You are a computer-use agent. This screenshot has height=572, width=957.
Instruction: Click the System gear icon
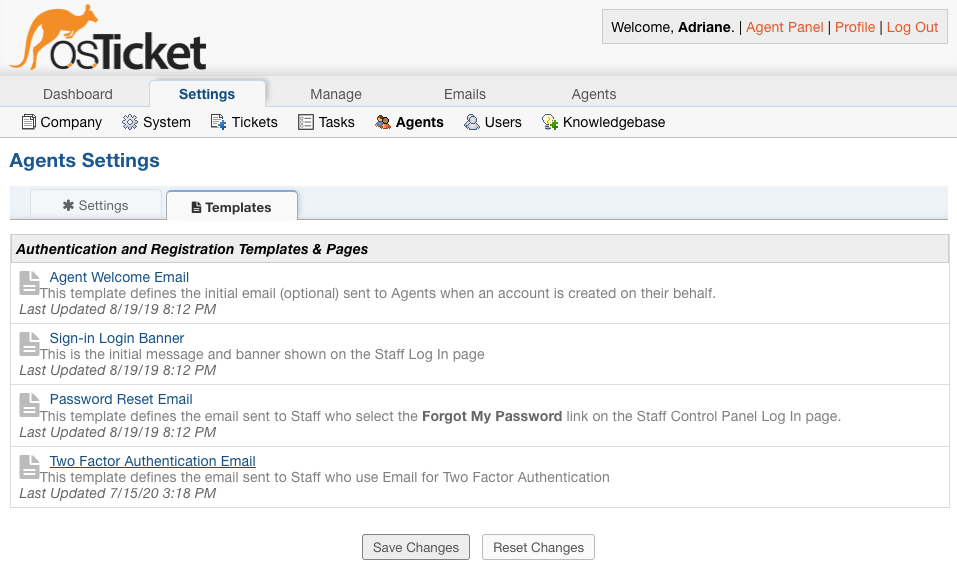130,122
